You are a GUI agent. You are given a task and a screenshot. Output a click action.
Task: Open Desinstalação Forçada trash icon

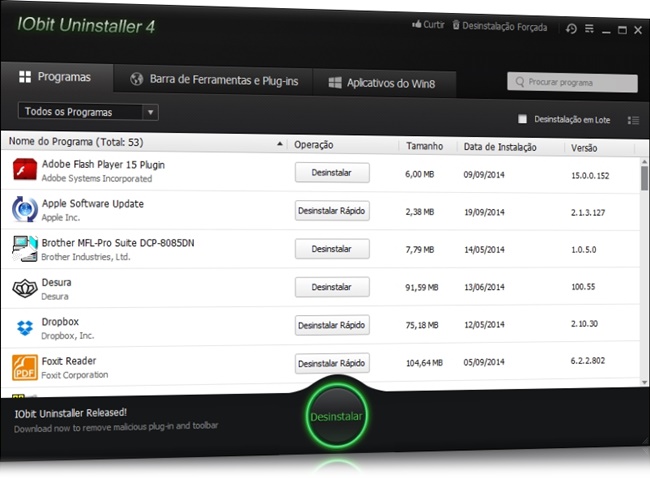tap(456, 25)
